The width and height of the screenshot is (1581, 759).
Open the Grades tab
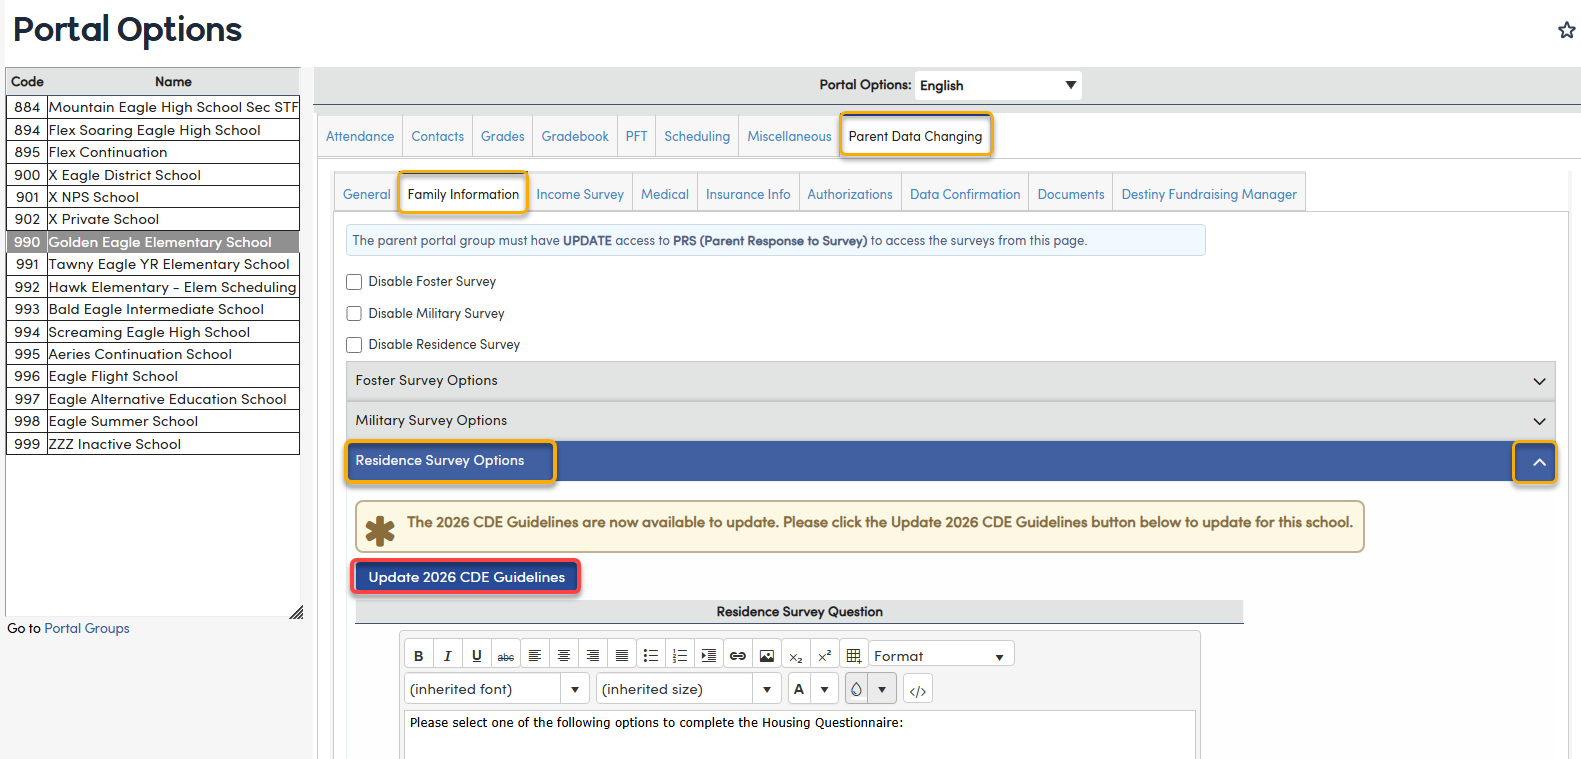click(503, 137)
